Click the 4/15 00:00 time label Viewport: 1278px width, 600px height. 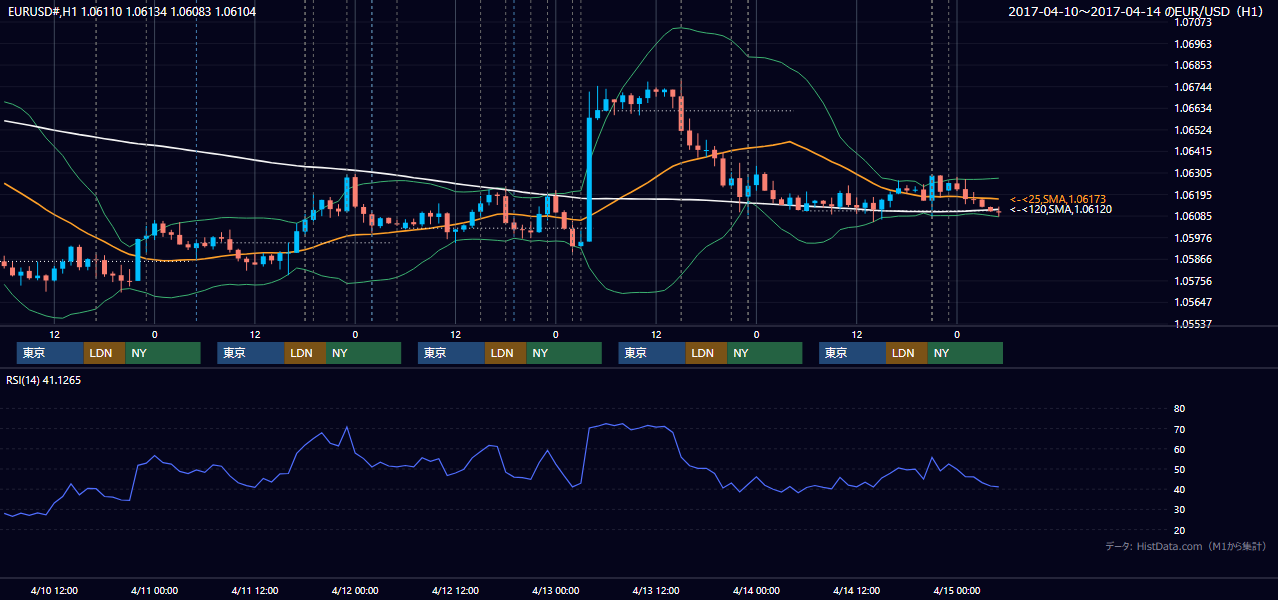click(x=956, y=591)
